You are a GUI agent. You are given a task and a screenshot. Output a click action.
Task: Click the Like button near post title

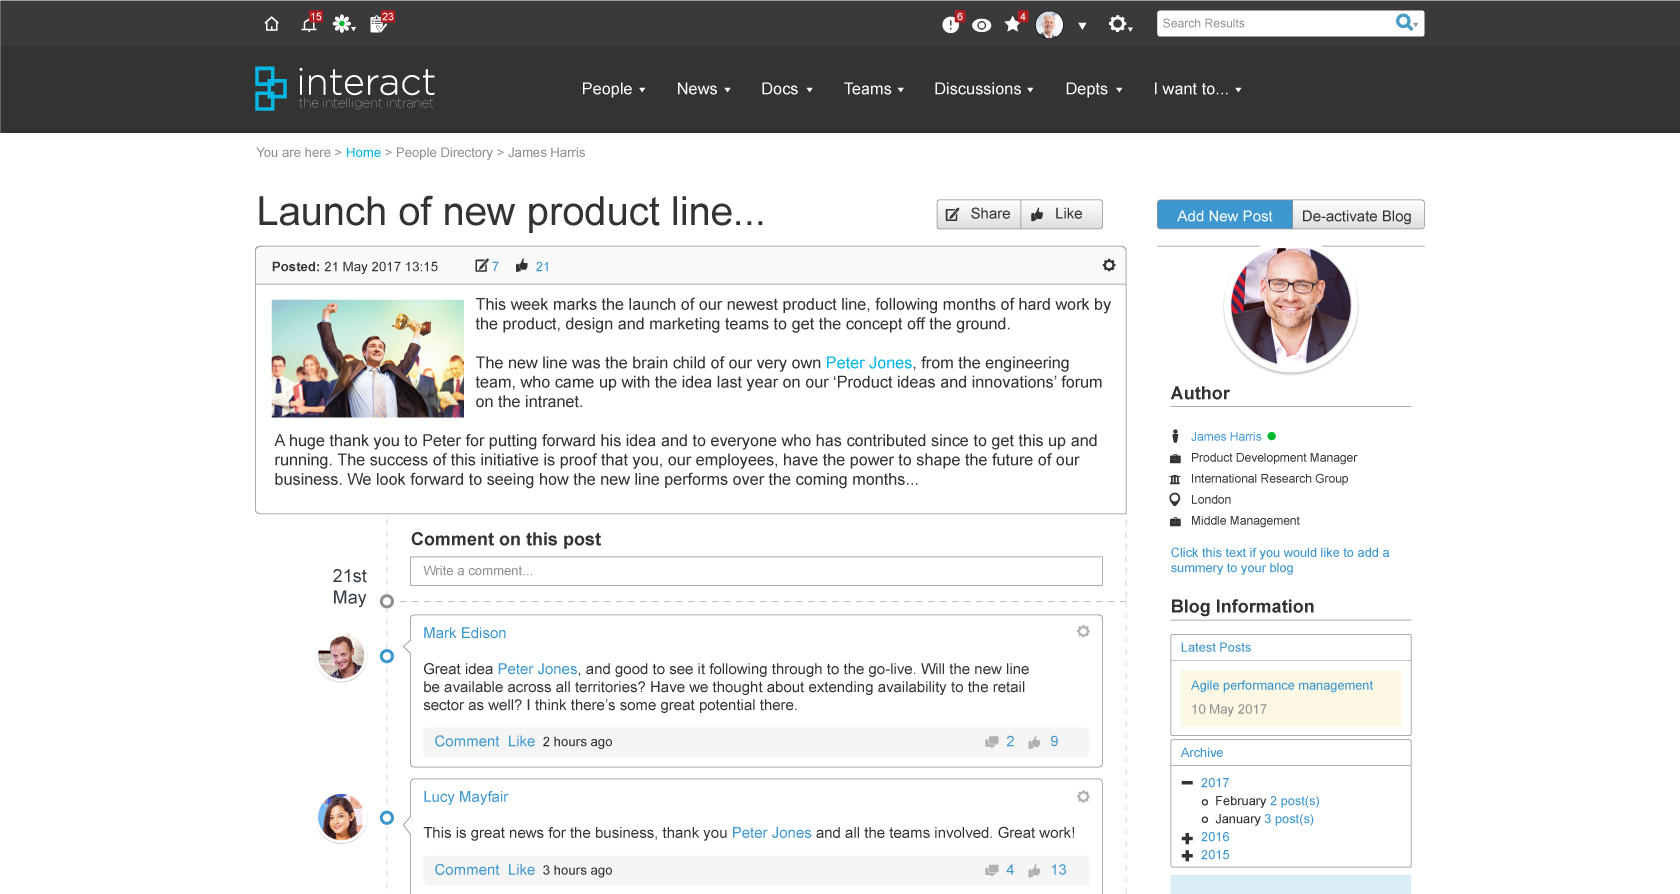(1061, 214)
